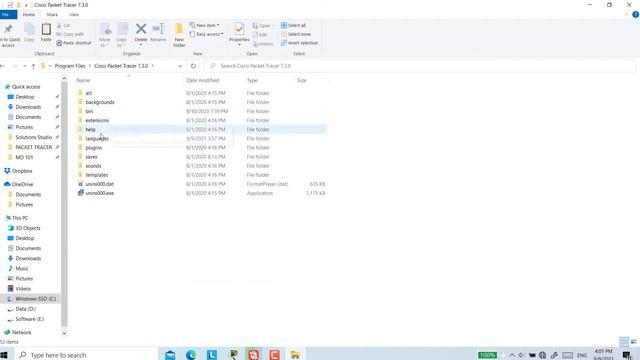Select the templates folder
Viewport: 640px width, 360px height.
(x=97, y=175)
